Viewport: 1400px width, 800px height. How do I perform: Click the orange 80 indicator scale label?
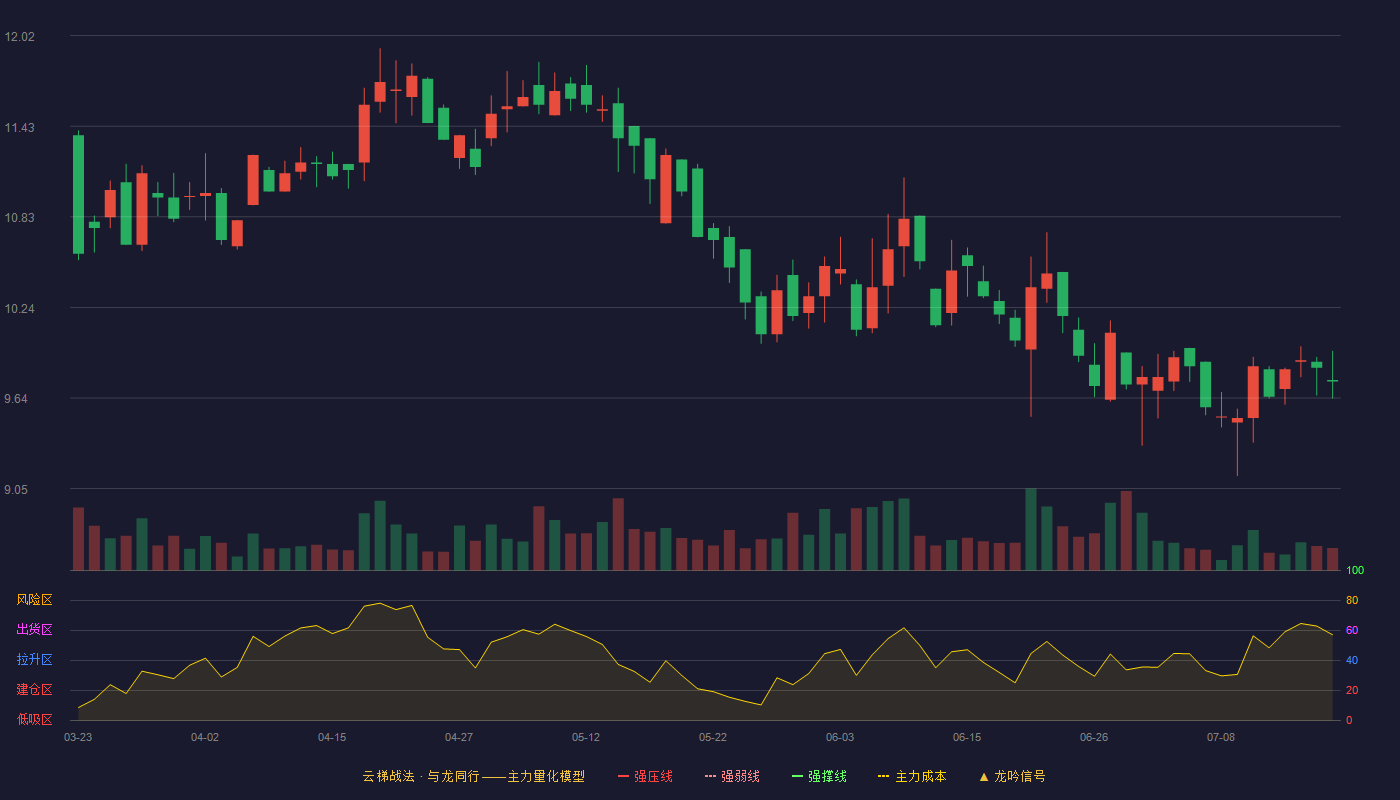click(1352, 601)
